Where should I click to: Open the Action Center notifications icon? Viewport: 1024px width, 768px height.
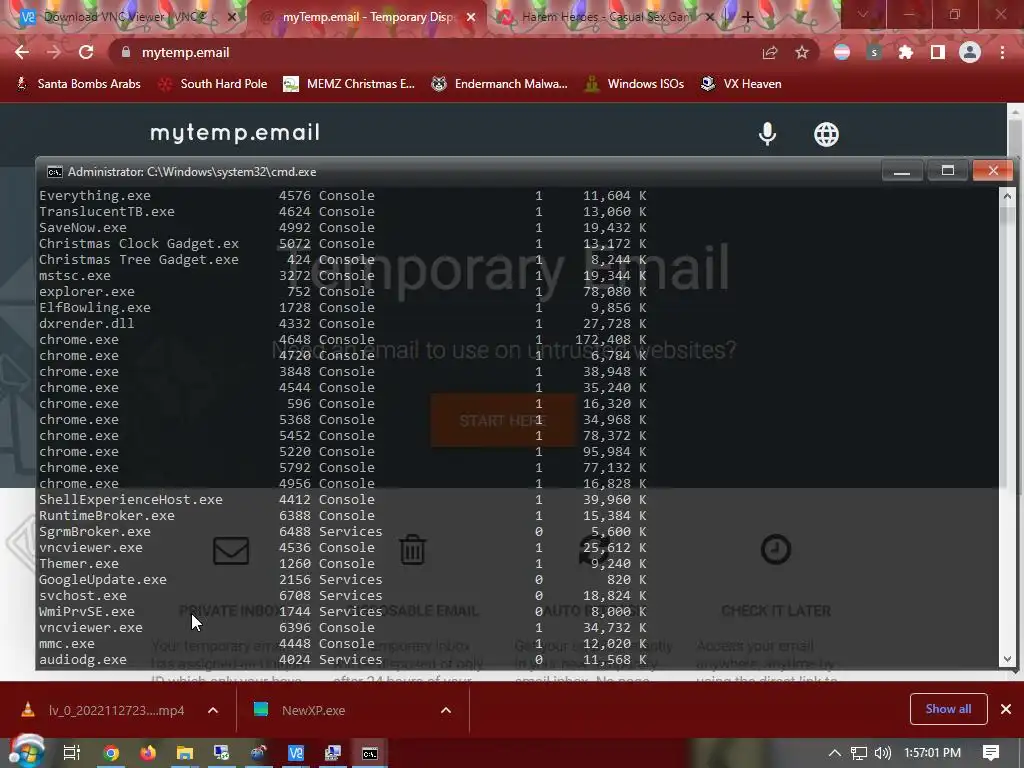(x=991, y=753)
